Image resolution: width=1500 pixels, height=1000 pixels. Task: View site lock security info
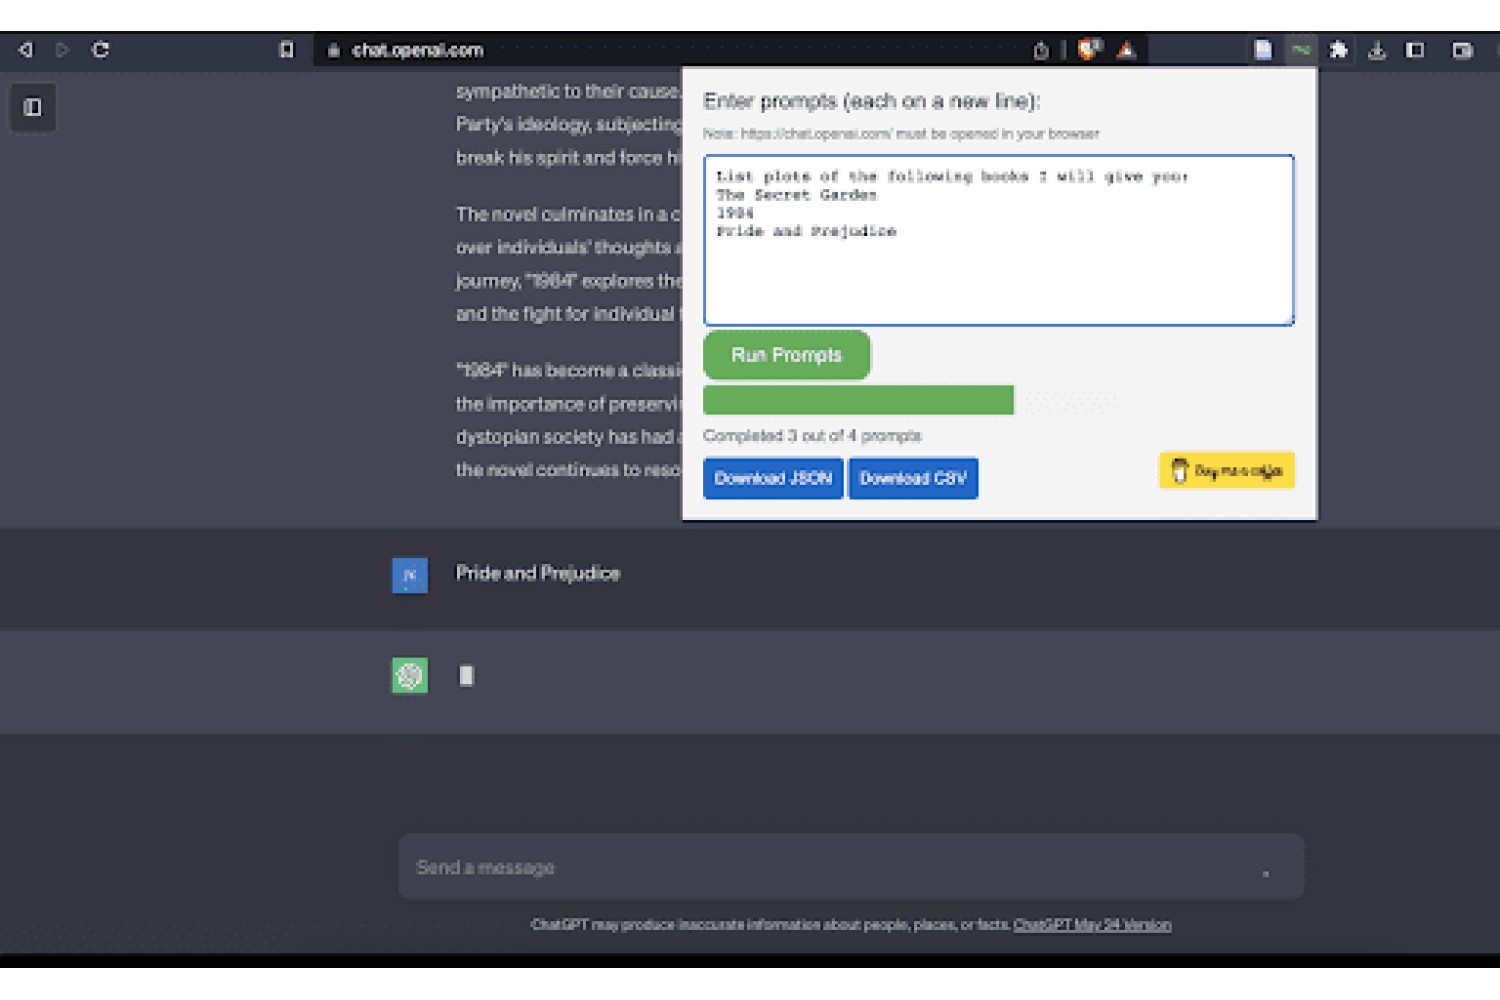334,50
